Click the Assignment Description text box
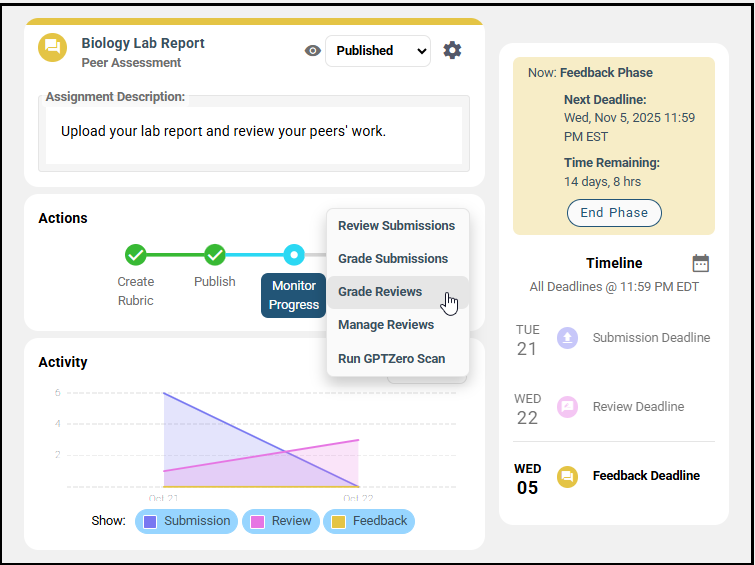755x565 pixels. point(254,135)
